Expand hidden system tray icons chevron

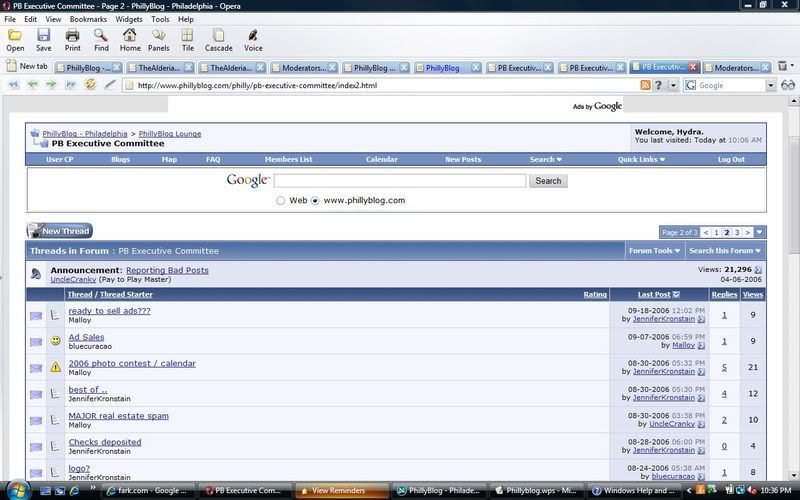688,491
